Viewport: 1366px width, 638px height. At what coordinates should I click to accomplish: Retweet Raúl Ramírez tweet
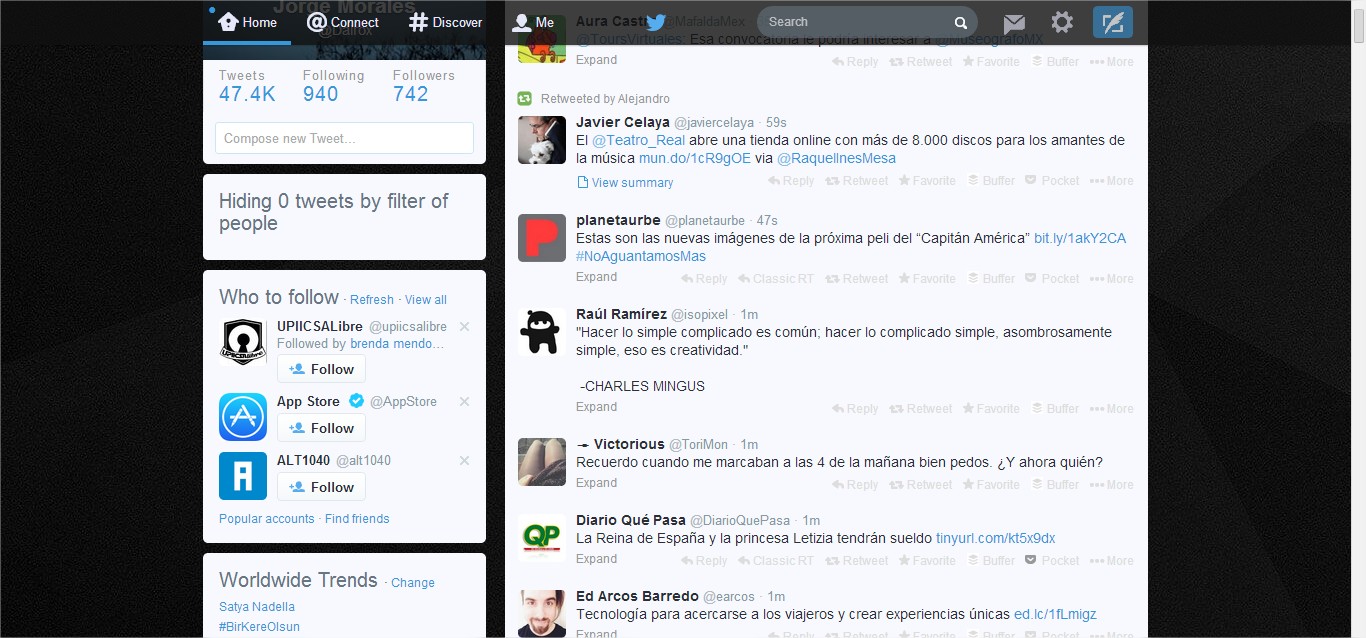pyautogui.click(x=921, y=409)
